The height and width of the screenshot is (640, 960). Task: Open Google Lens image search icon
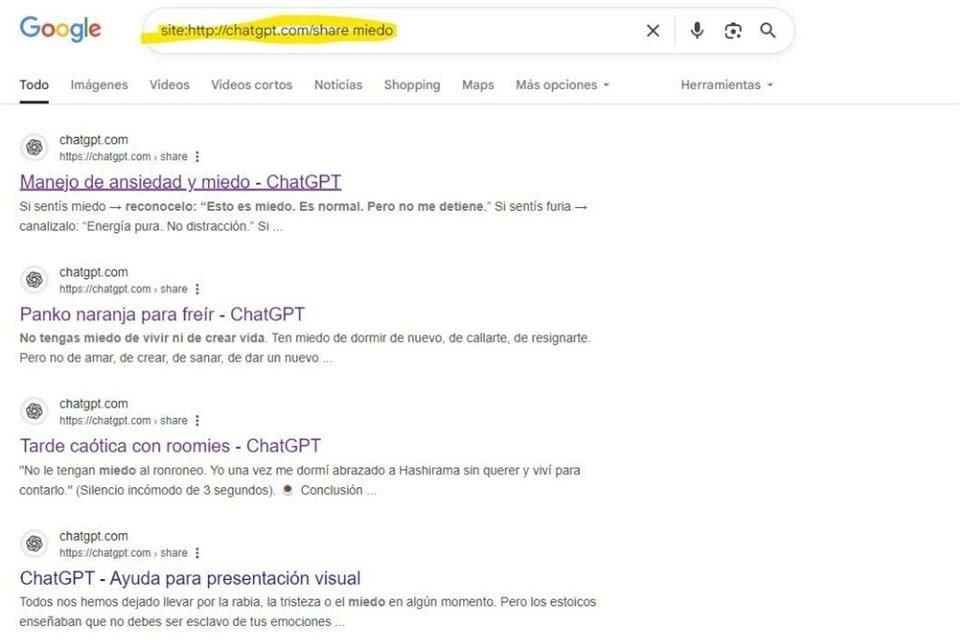point(733,30)
